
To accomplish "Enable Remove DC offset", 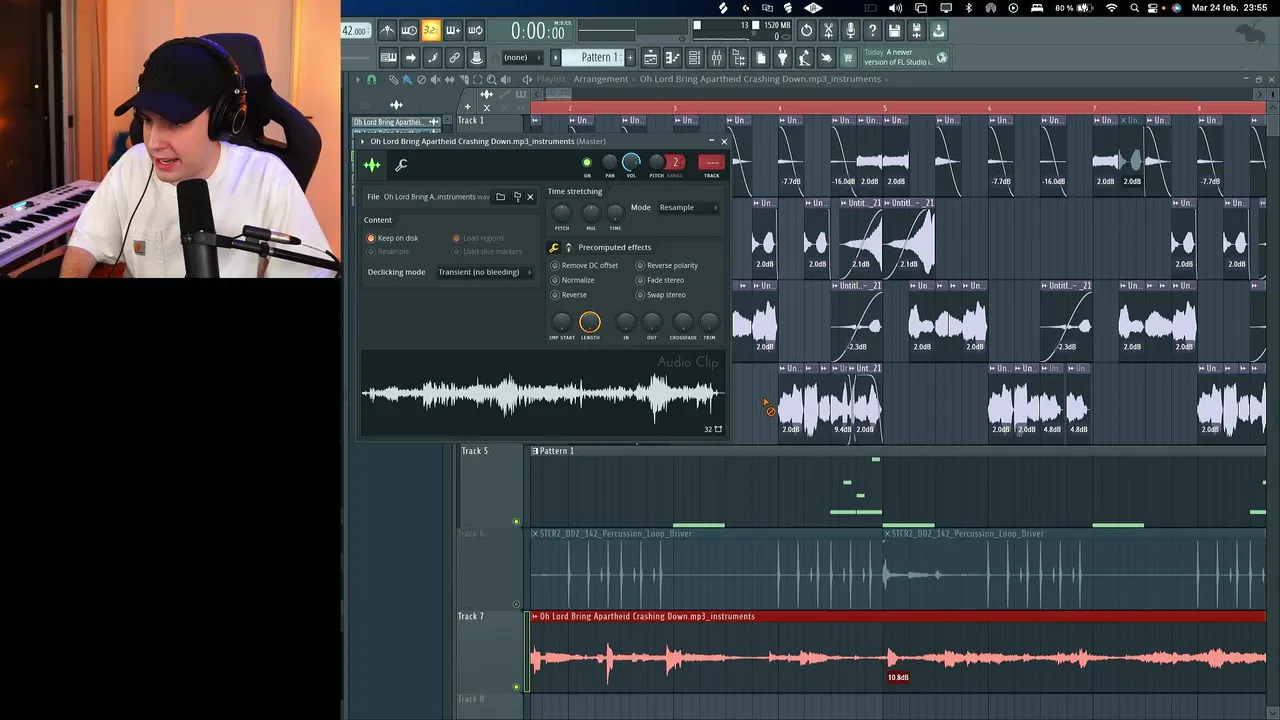I will tap(585, 265).
